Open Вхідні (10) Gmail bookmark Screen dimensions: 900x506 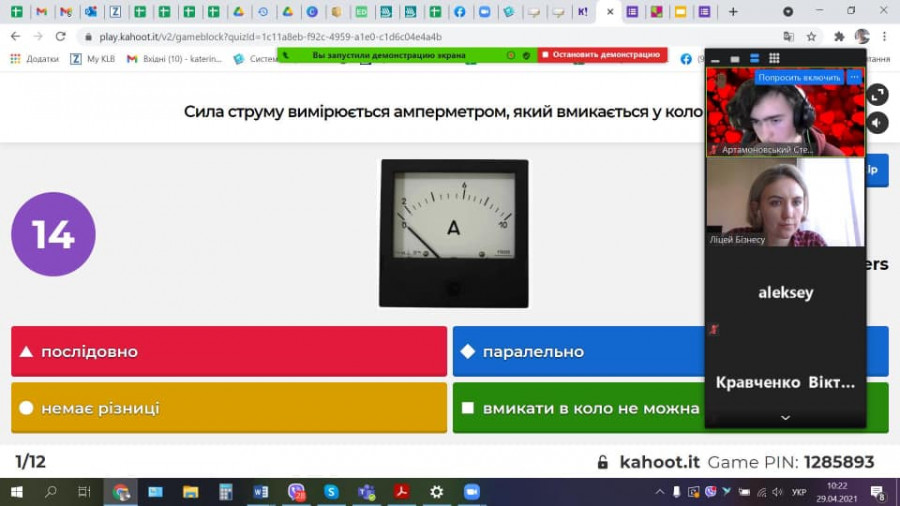[x=174, y=59]
